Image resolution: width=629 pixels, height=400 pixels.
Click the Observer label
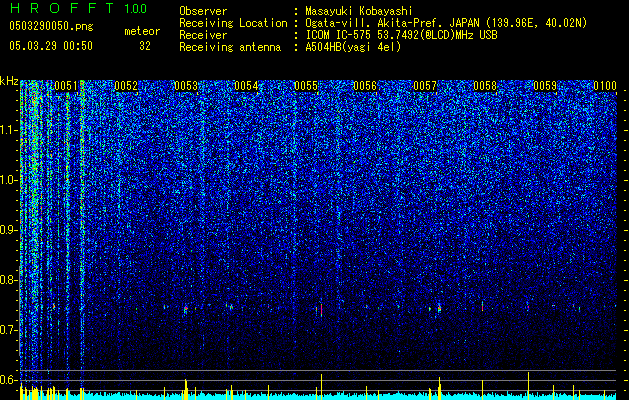pyautogui.click(x=203, y=11)
